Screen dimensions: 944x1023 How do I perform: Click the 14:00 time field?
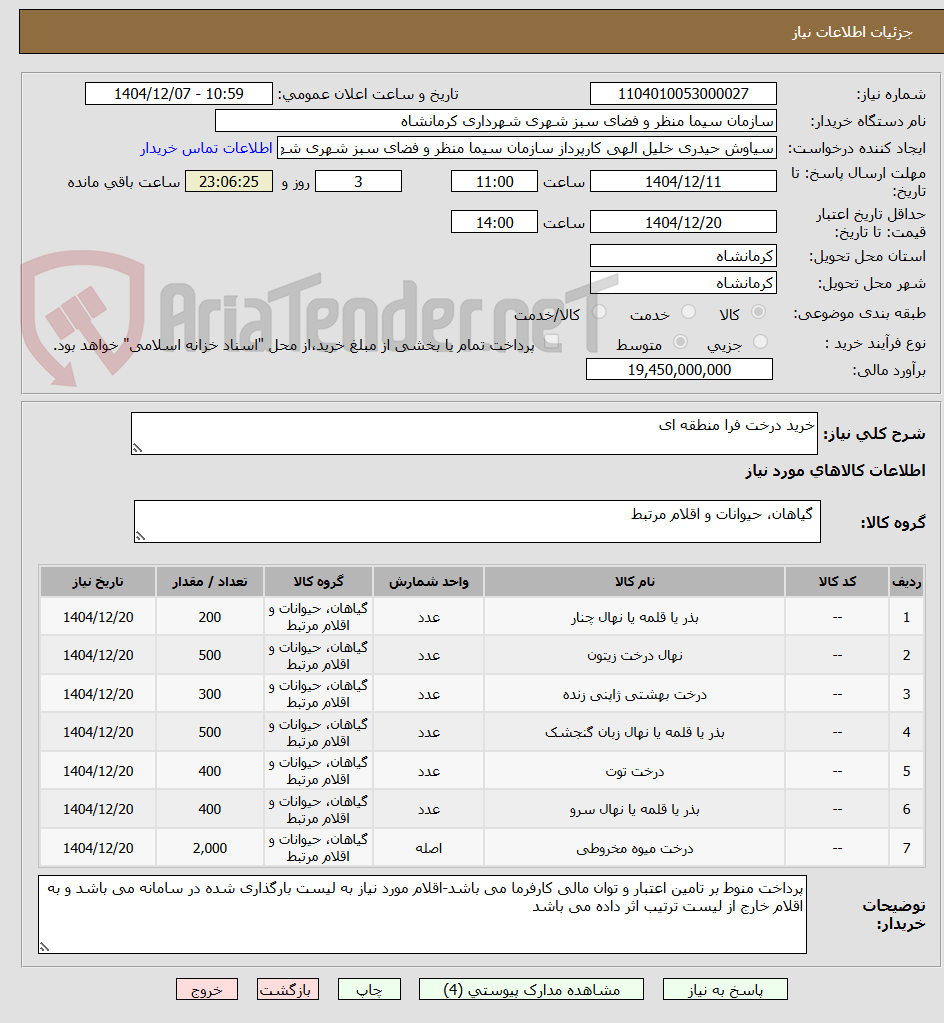495,222
